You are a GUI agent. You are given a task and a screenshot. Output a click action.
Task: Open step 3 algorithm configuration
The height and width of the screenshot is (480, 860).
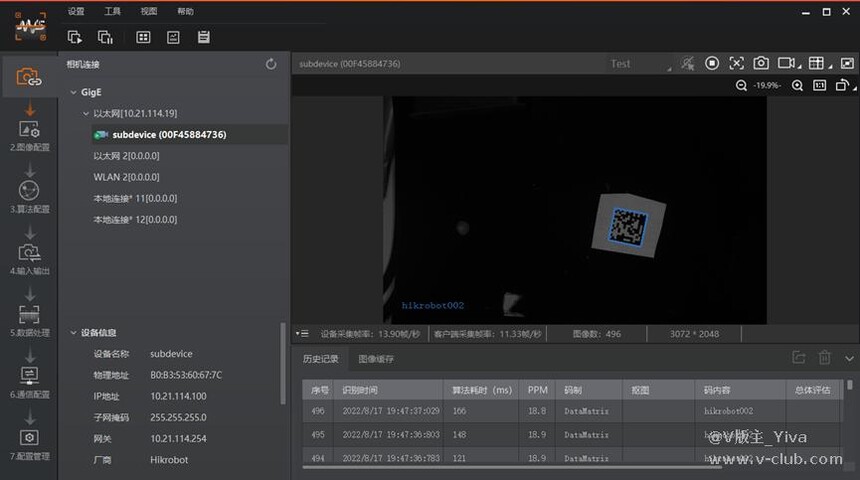click(30, 197)
